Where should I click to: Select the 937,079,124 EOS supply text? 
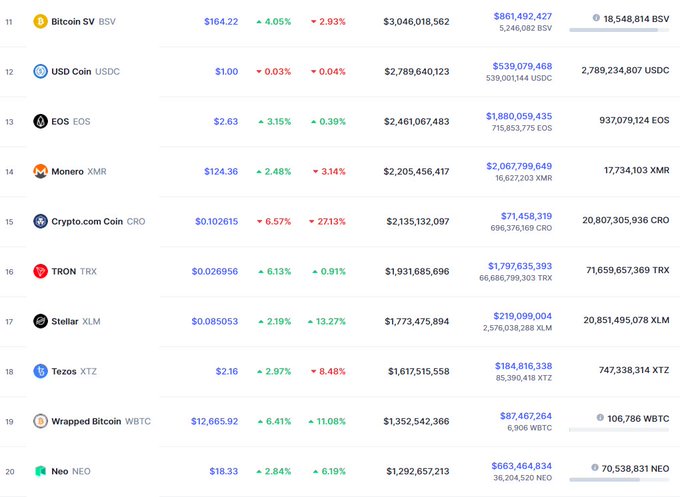point(634,120)
